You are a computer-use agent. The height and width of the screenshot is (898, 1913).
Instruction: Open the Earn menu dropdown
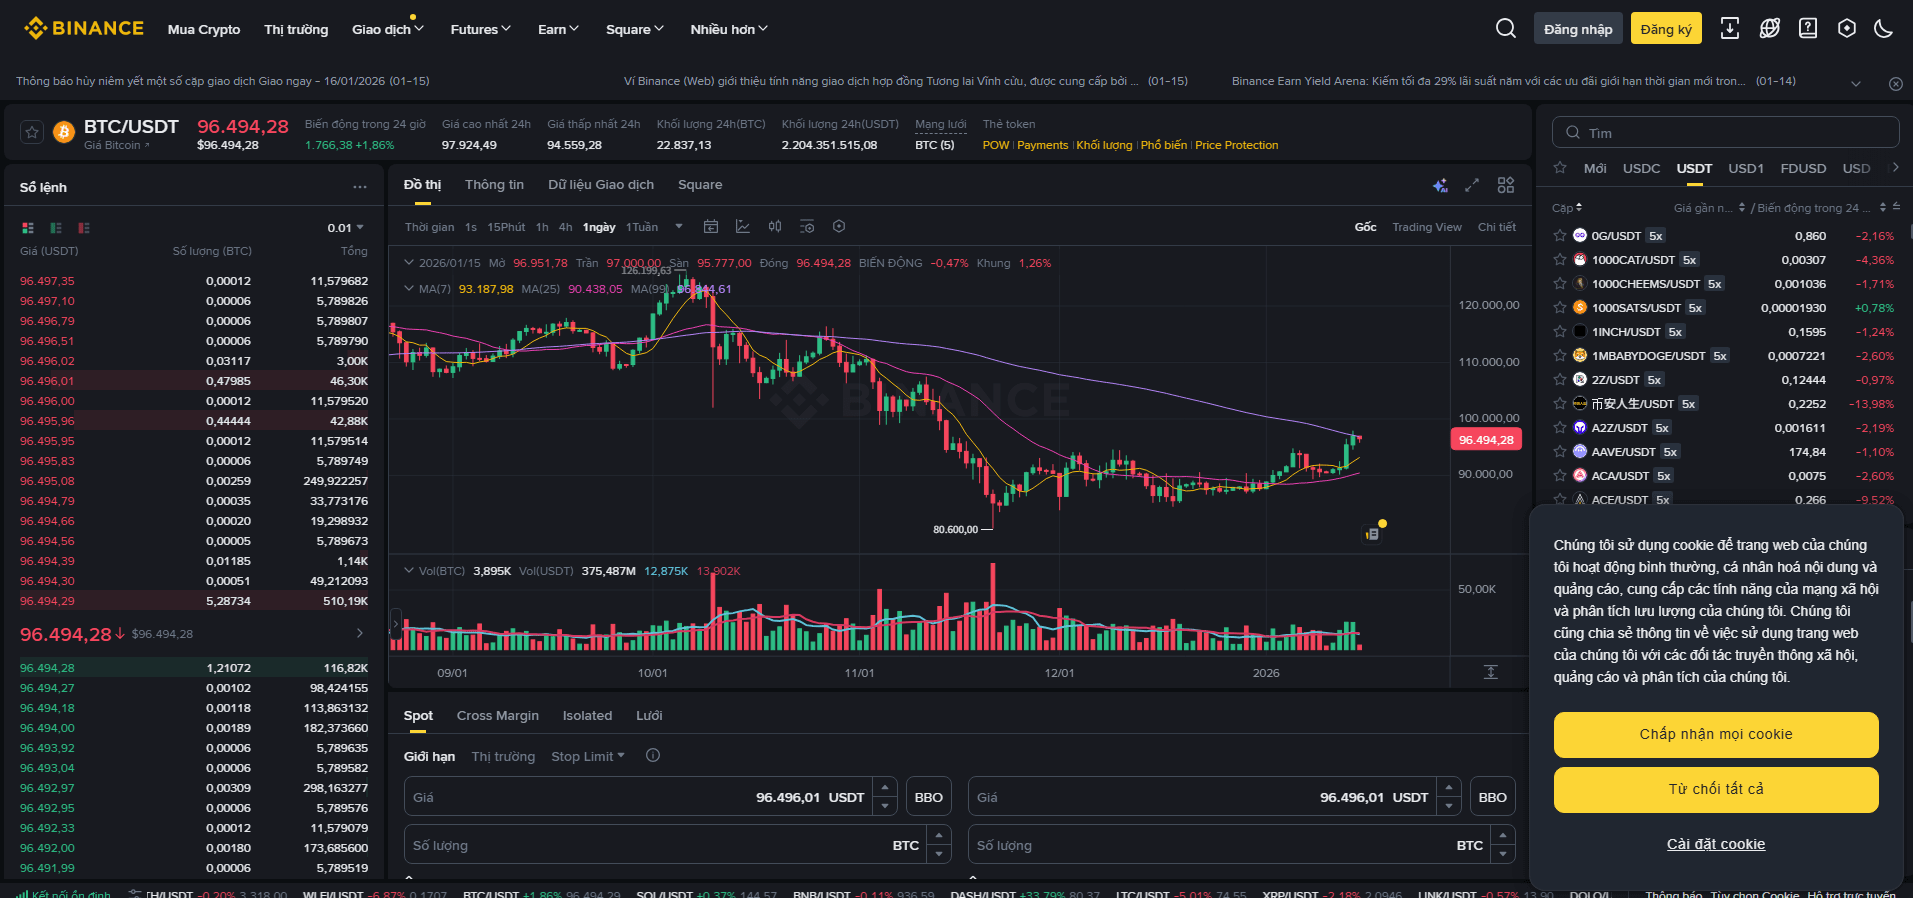tap(558, 29)
